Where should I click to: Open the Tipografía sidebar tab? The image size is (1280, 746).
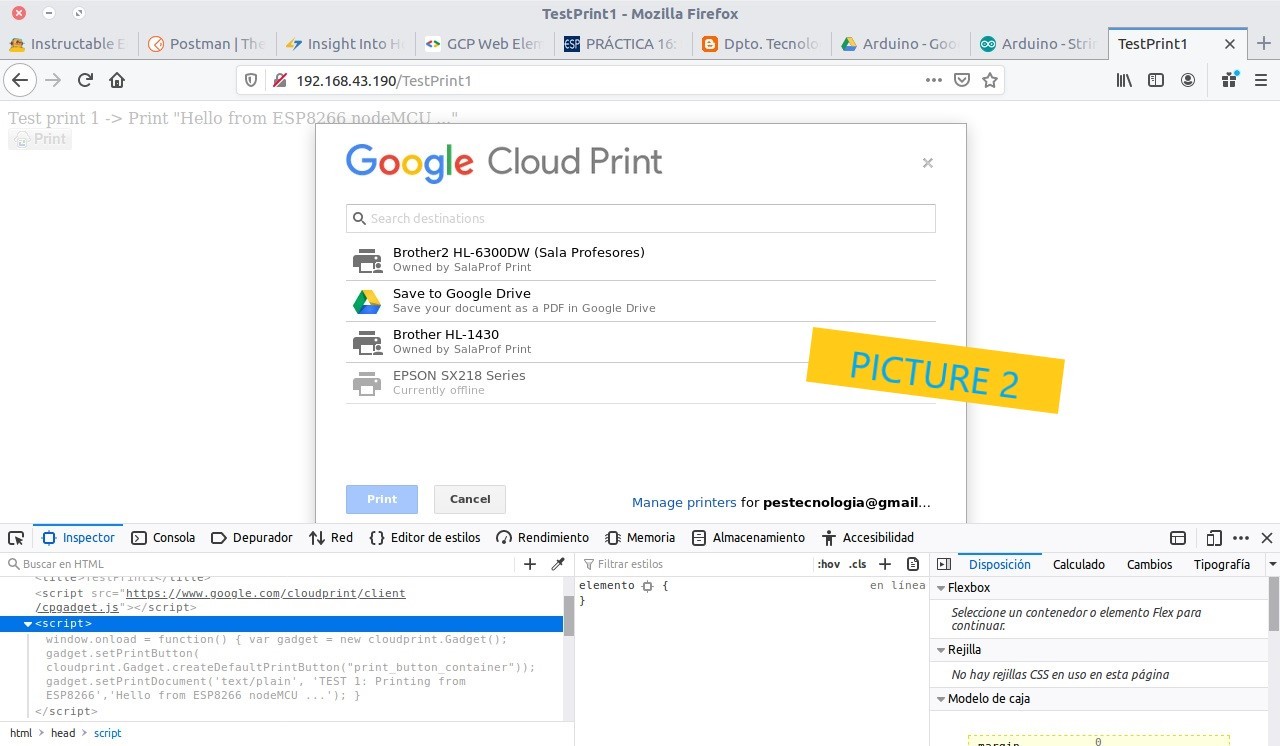click(x=1221, y=564)
